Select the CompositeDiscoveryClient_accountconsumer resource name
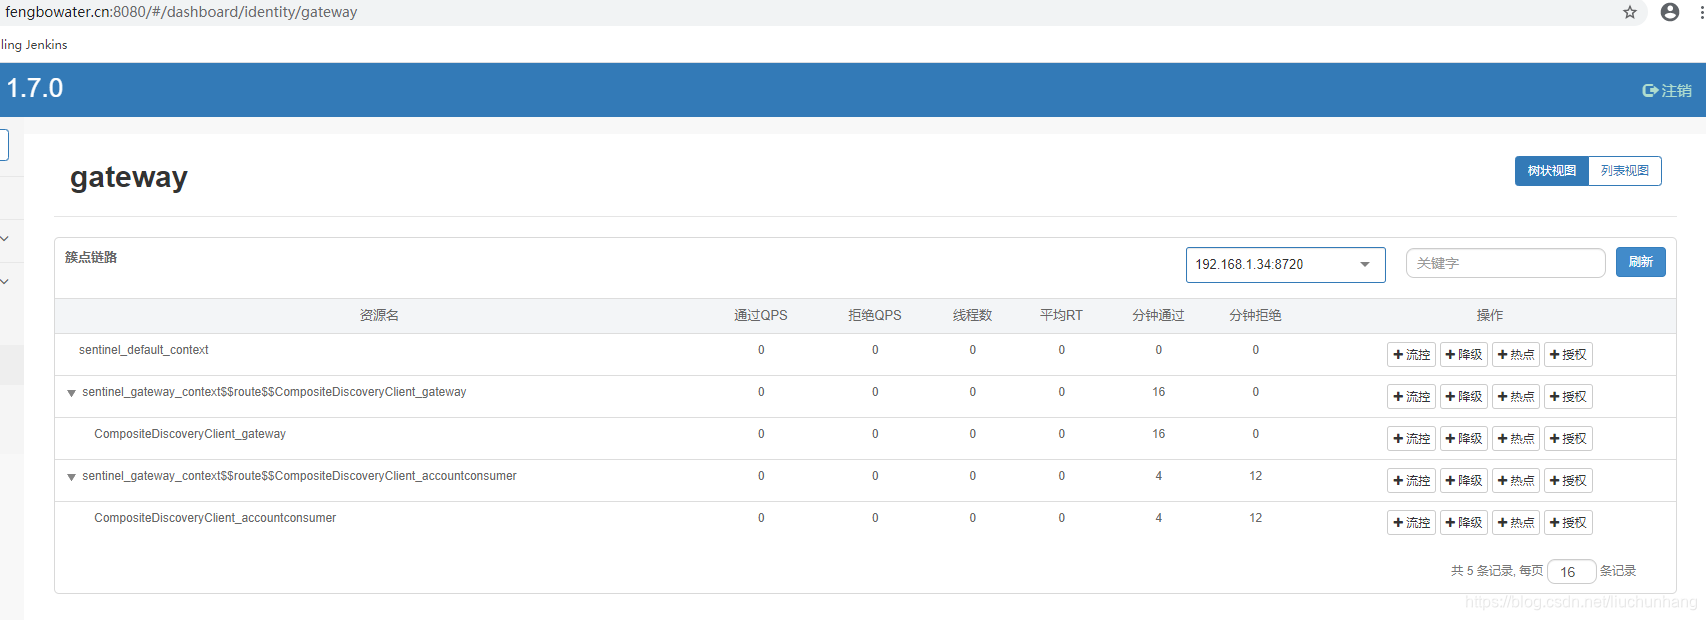Image resolution: width=1706 pixels, height=620 pixels. 215,518
